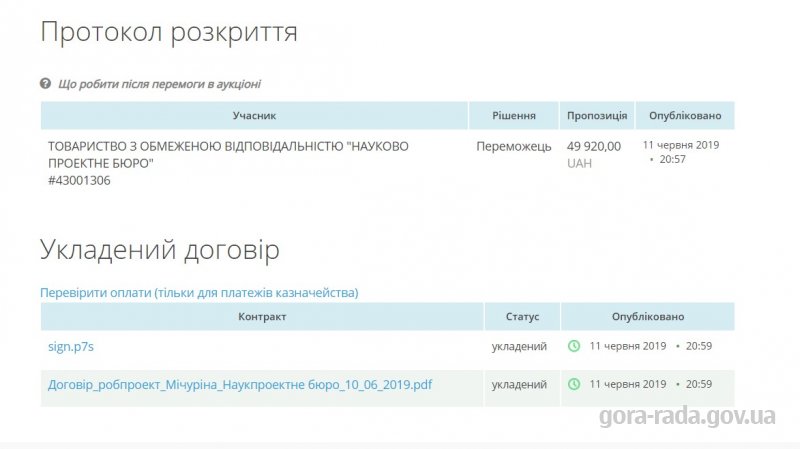Viewport: 800px width, 449px height.
Task: Click publish date in Договір pdf row
Action: click(651, 384)
